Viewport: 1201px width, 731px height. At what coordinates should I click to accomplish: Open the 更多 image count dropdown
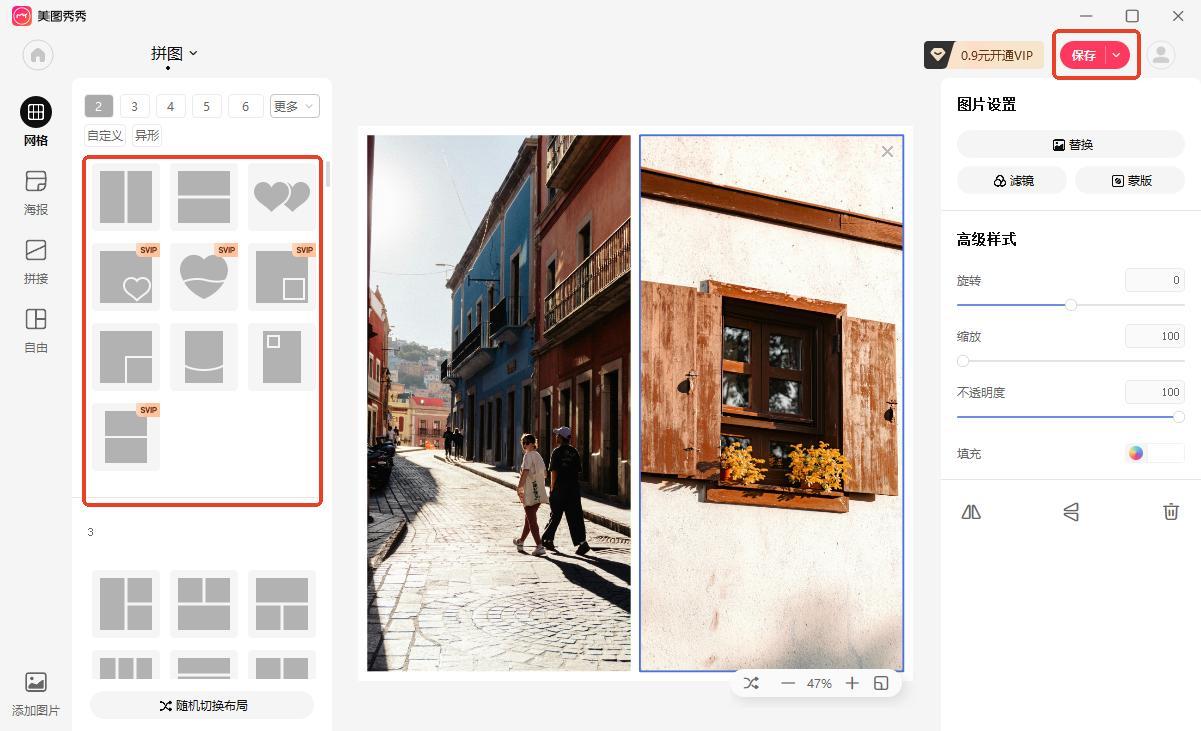click(x=294, y=106)
